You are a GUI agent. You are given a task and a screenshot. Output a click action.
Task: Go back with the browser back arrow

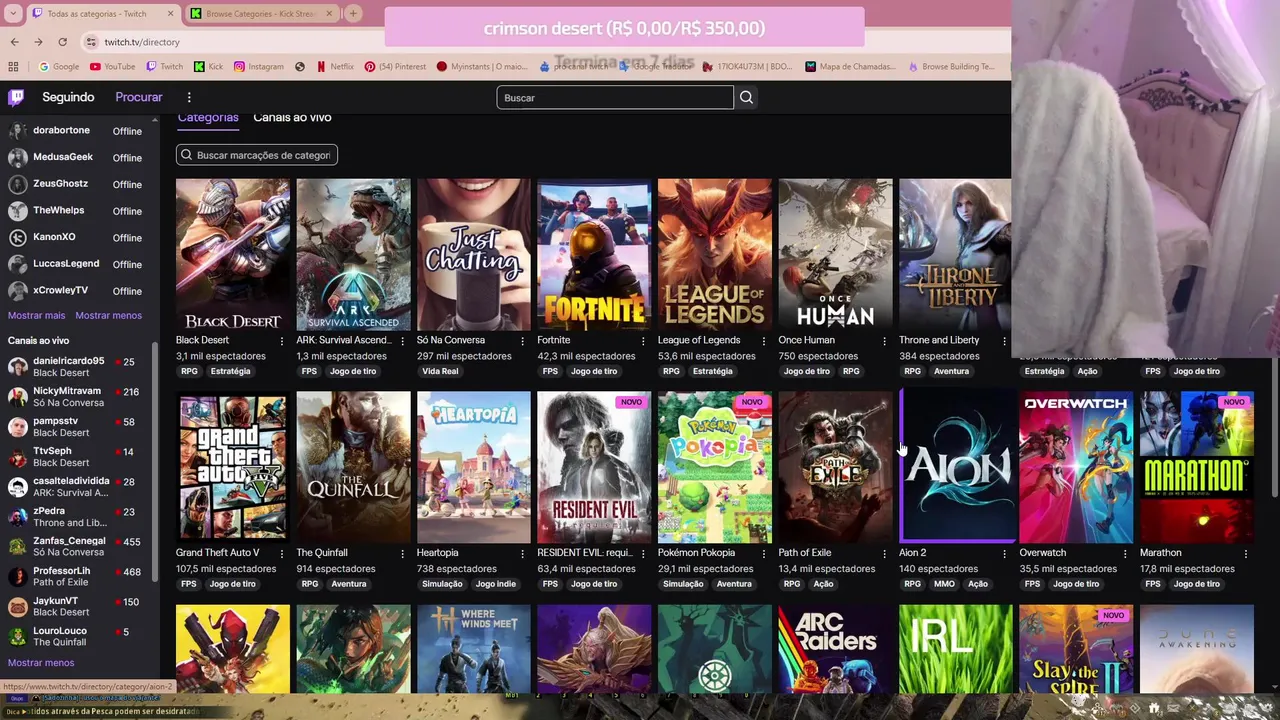14,42
